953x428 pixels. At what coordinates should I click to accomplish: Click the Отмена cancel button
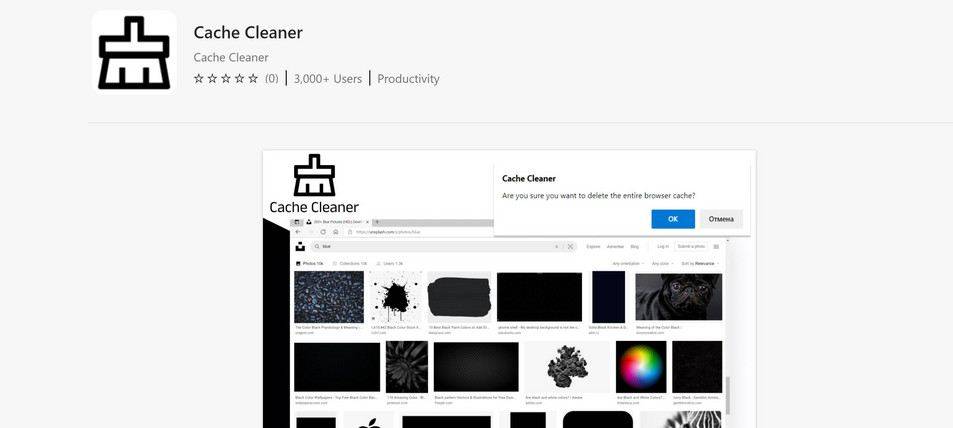coord(721,219)
